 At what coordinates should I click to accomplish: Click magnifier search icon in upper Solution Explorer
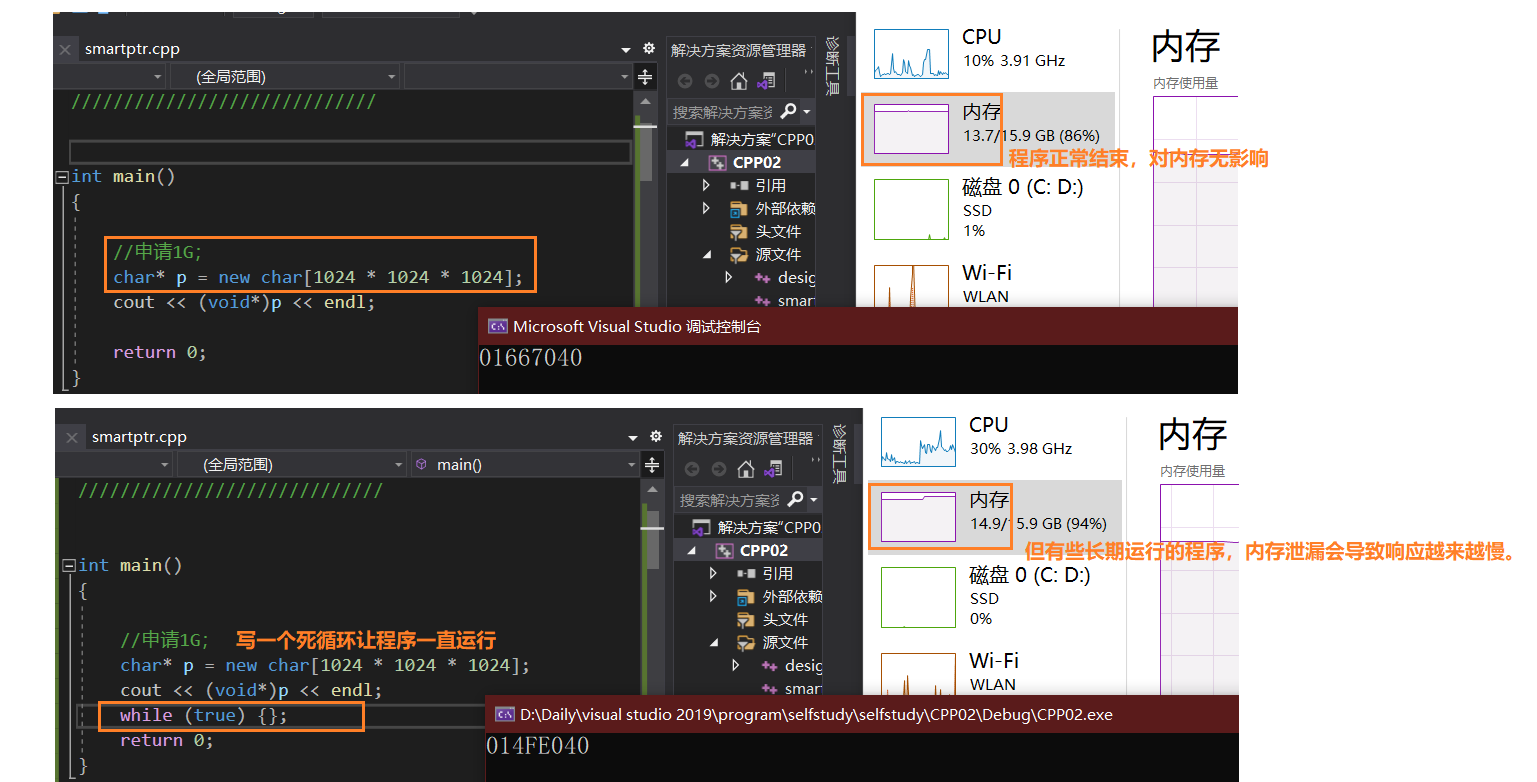pos(788,111)
